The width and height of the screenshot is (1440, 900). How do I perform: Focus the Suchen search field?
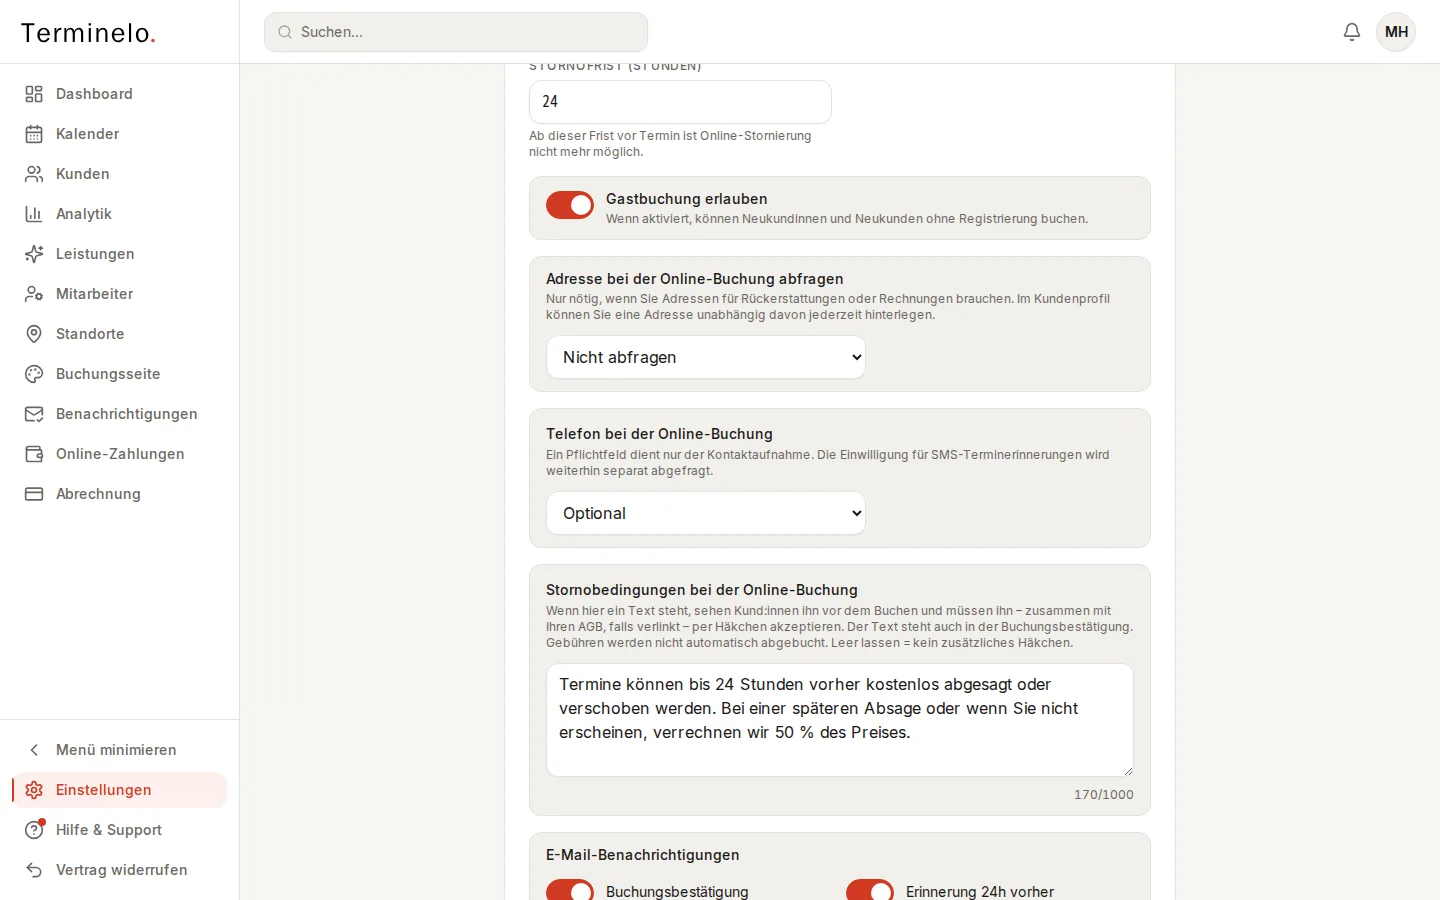click(x=456, y=32)
